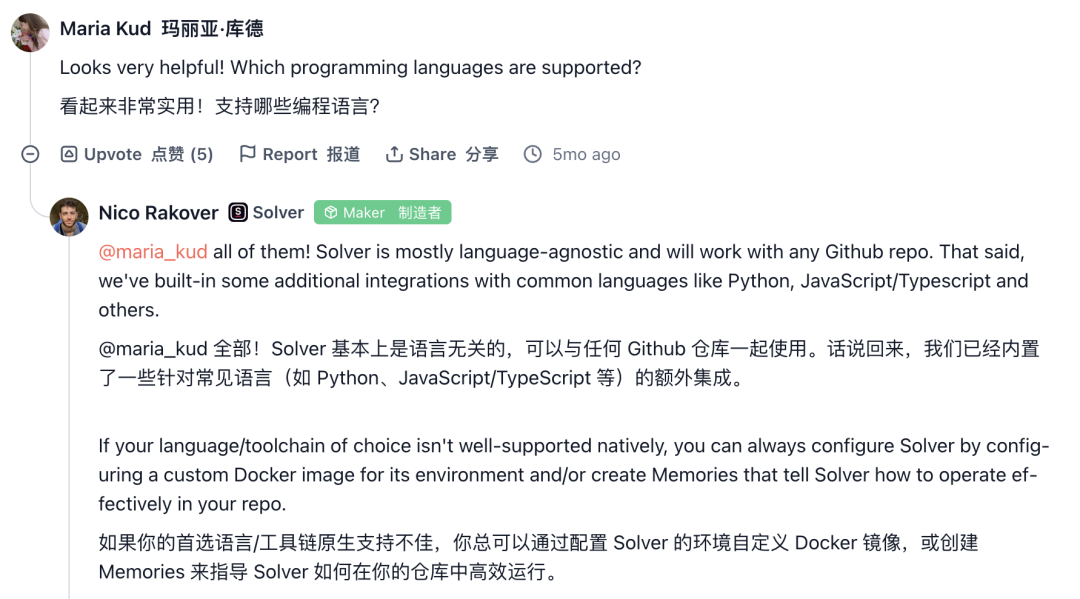
Task: Click the green Maker 制造者 badge
Action: (x=383, y=212)
